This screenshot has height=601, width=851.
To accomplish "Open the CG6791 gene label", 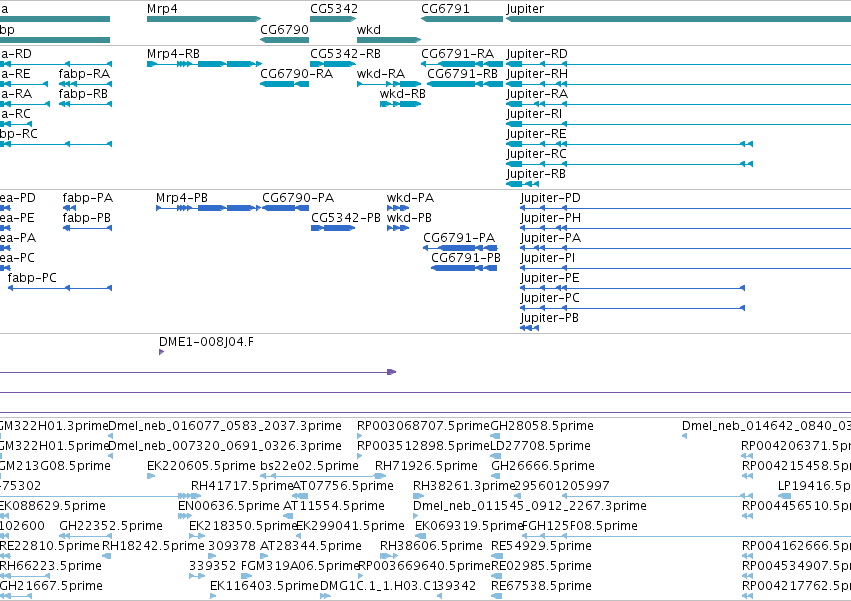I will [445, 9].
